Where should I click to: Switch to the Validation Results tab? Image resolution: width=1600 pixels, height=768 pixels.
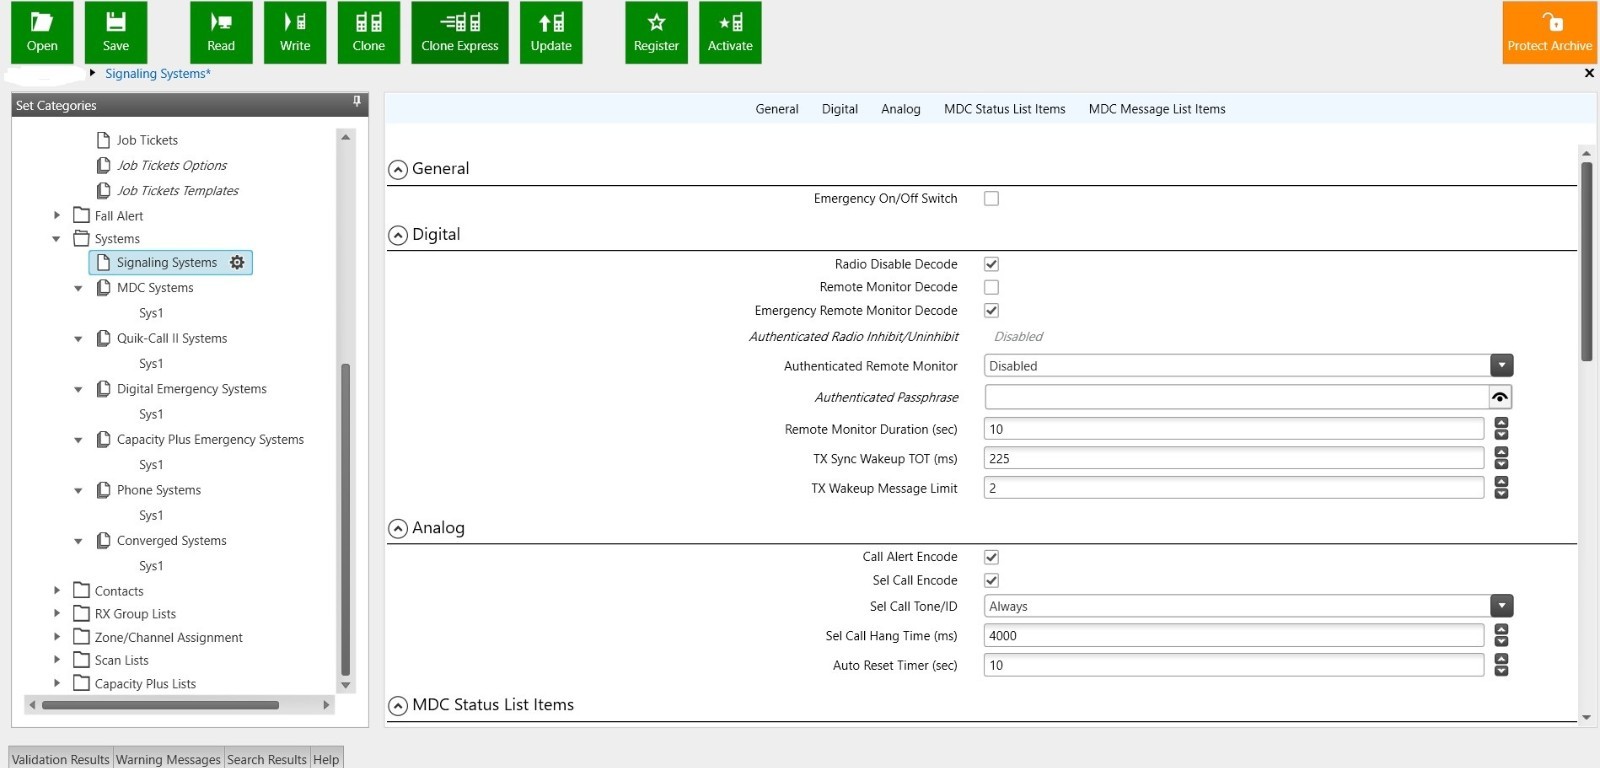tap(61, 759)
